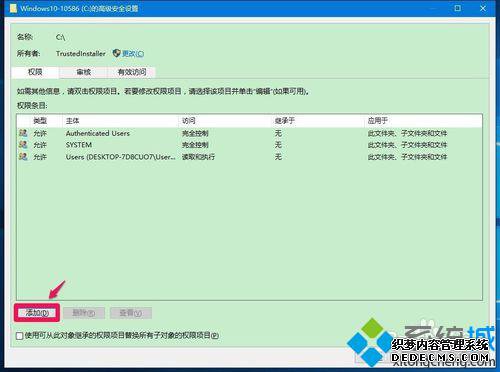Switch to the 权限 tab
This screenshot has height=372, width=500.
tap(35, 72)
